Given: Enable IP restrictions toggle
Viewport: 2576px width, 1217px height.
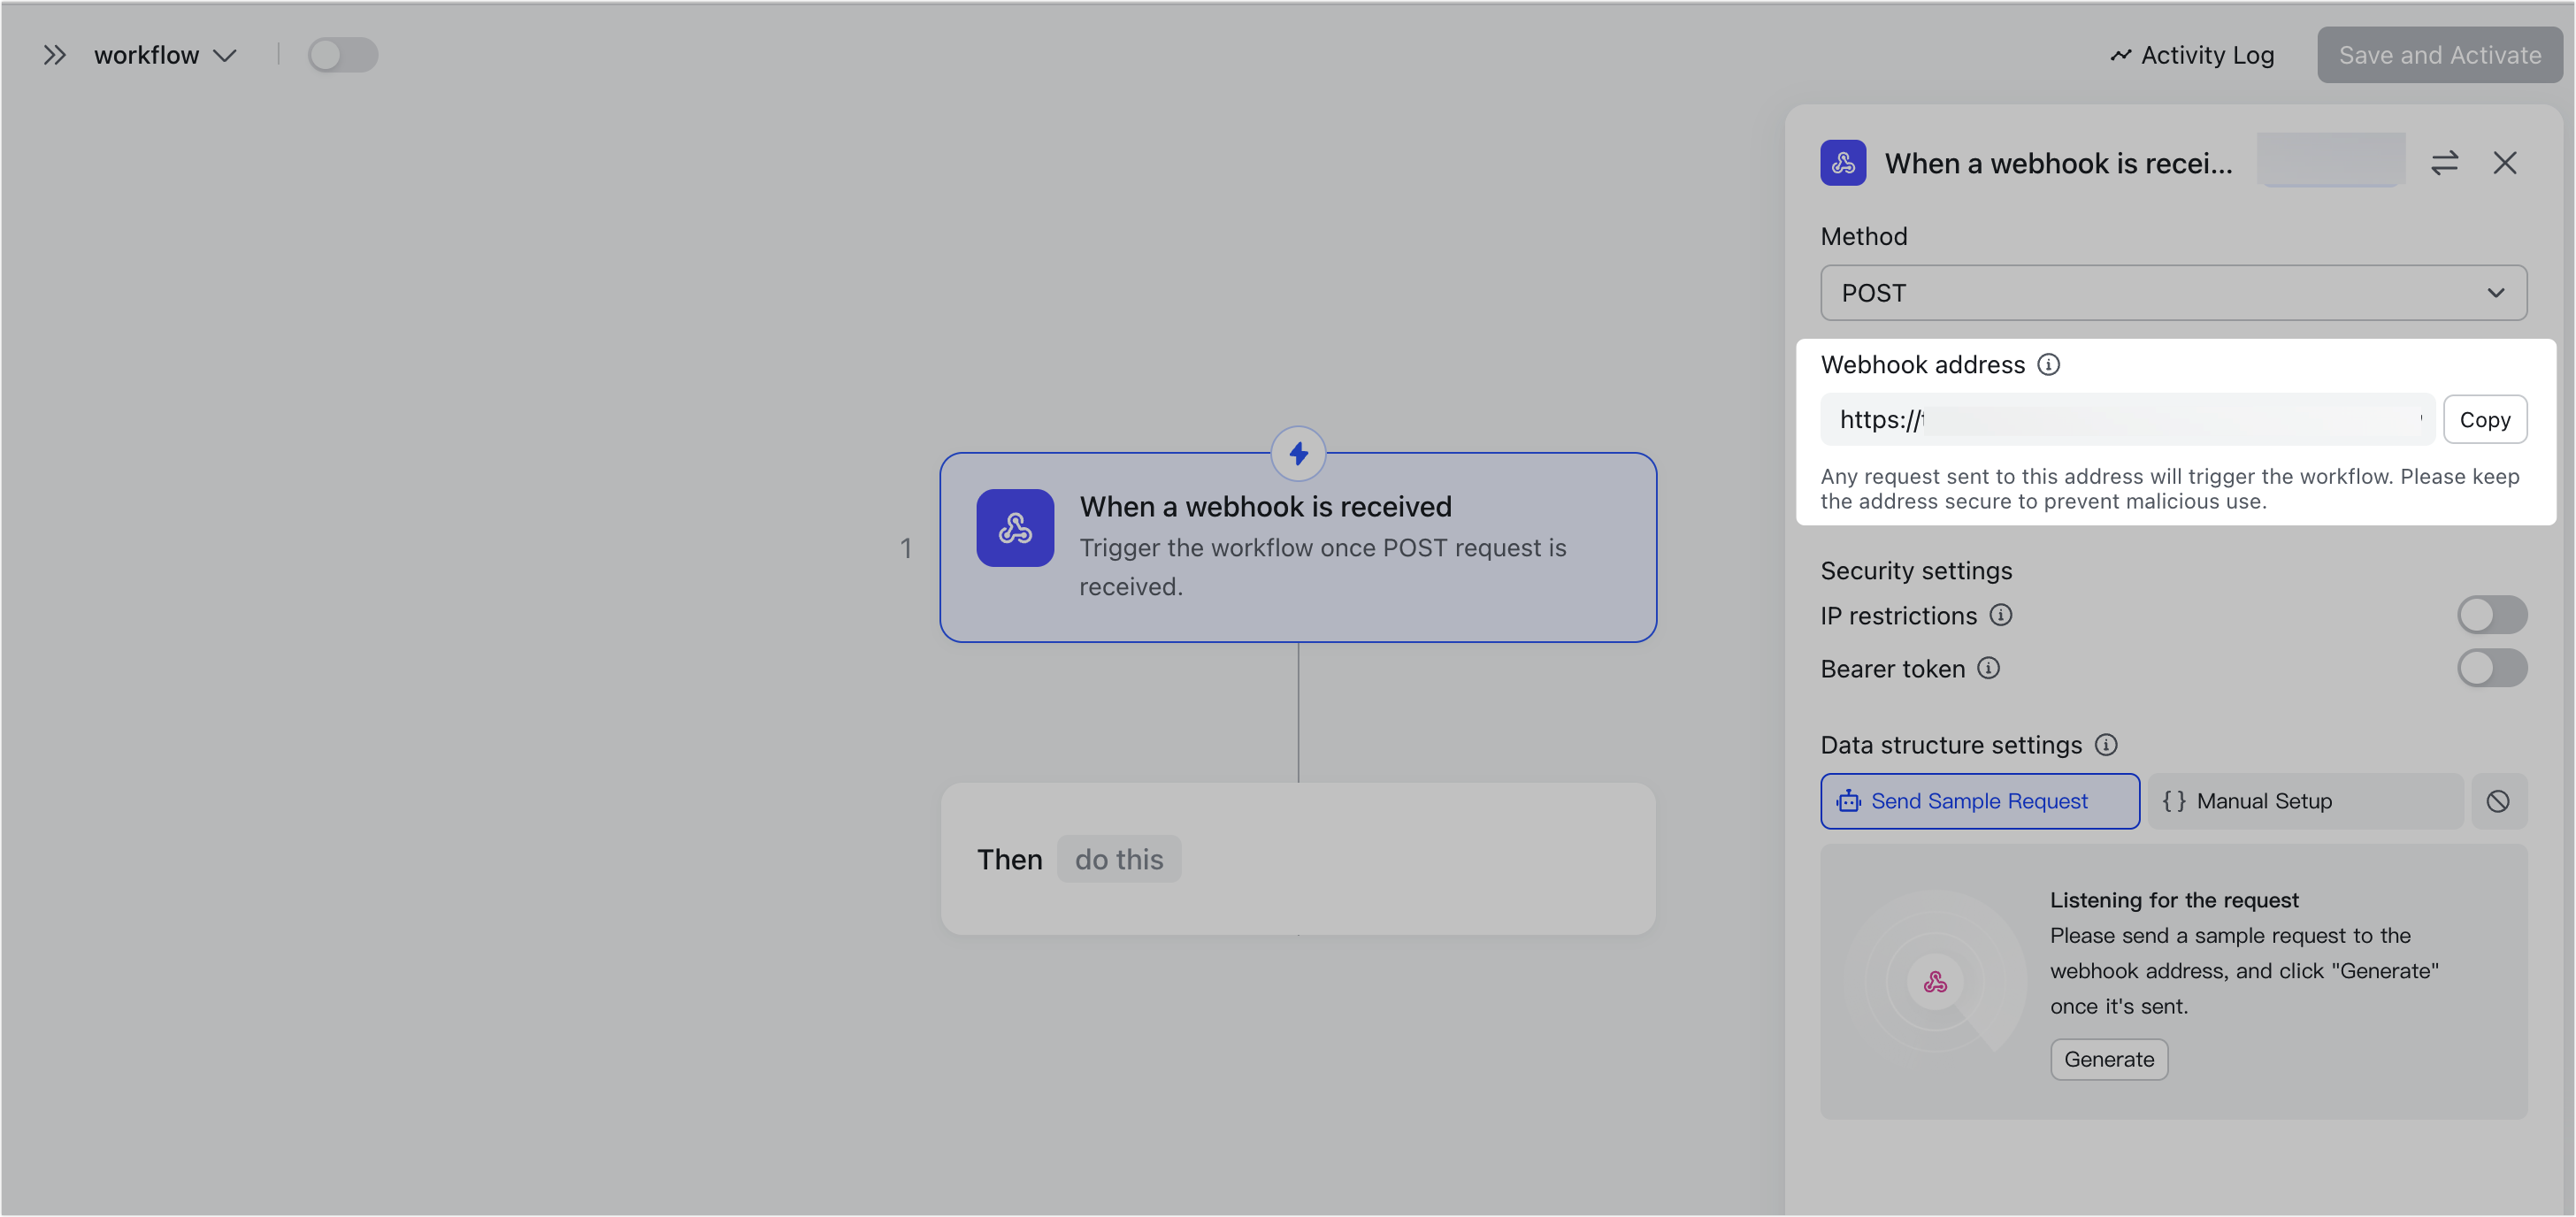Looking at the screenshot, I should point(2491,615).
